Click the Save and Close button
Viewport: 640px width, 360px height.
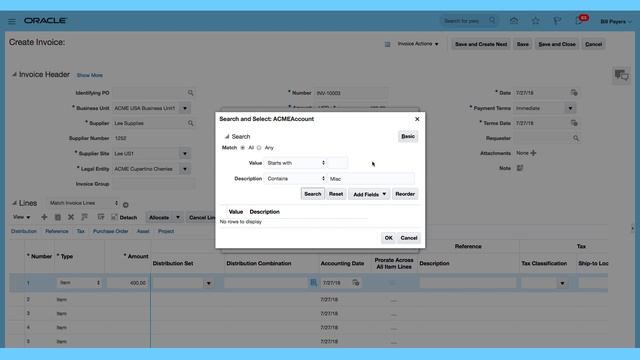tap(557, 44)
